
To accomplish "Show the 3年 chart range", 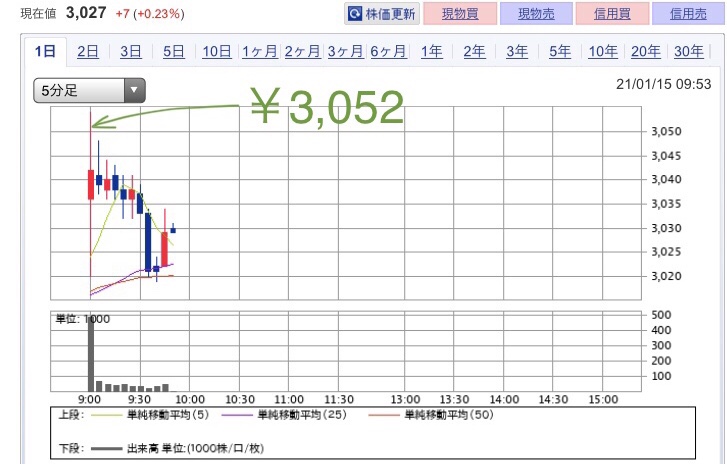I will click(x=517, y=51).
